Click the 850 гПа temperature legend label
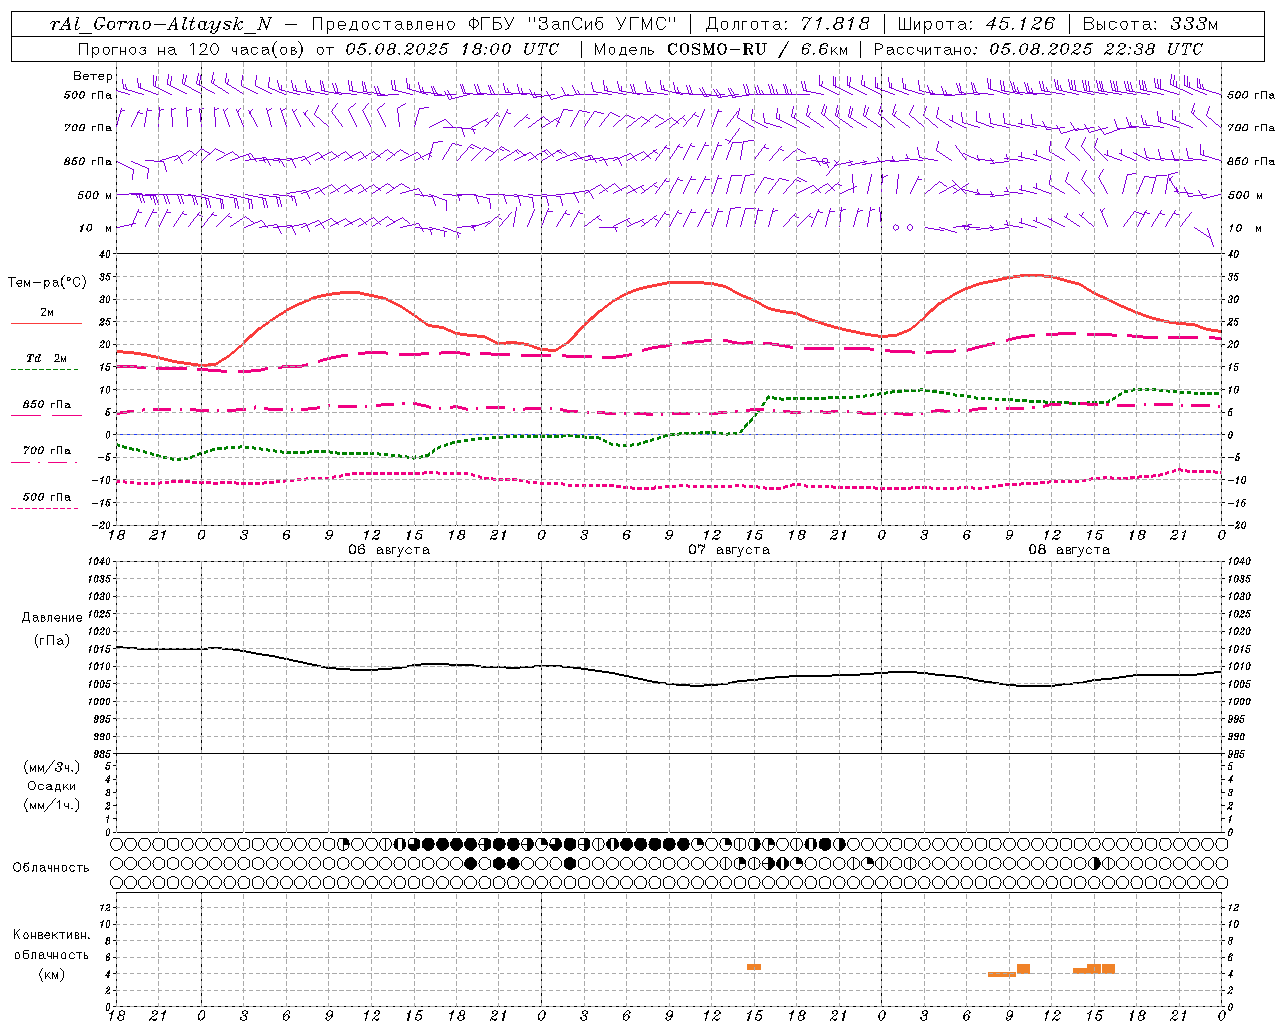Image resolution: width=1280 pixels, height=1024 pixels. 46,405
